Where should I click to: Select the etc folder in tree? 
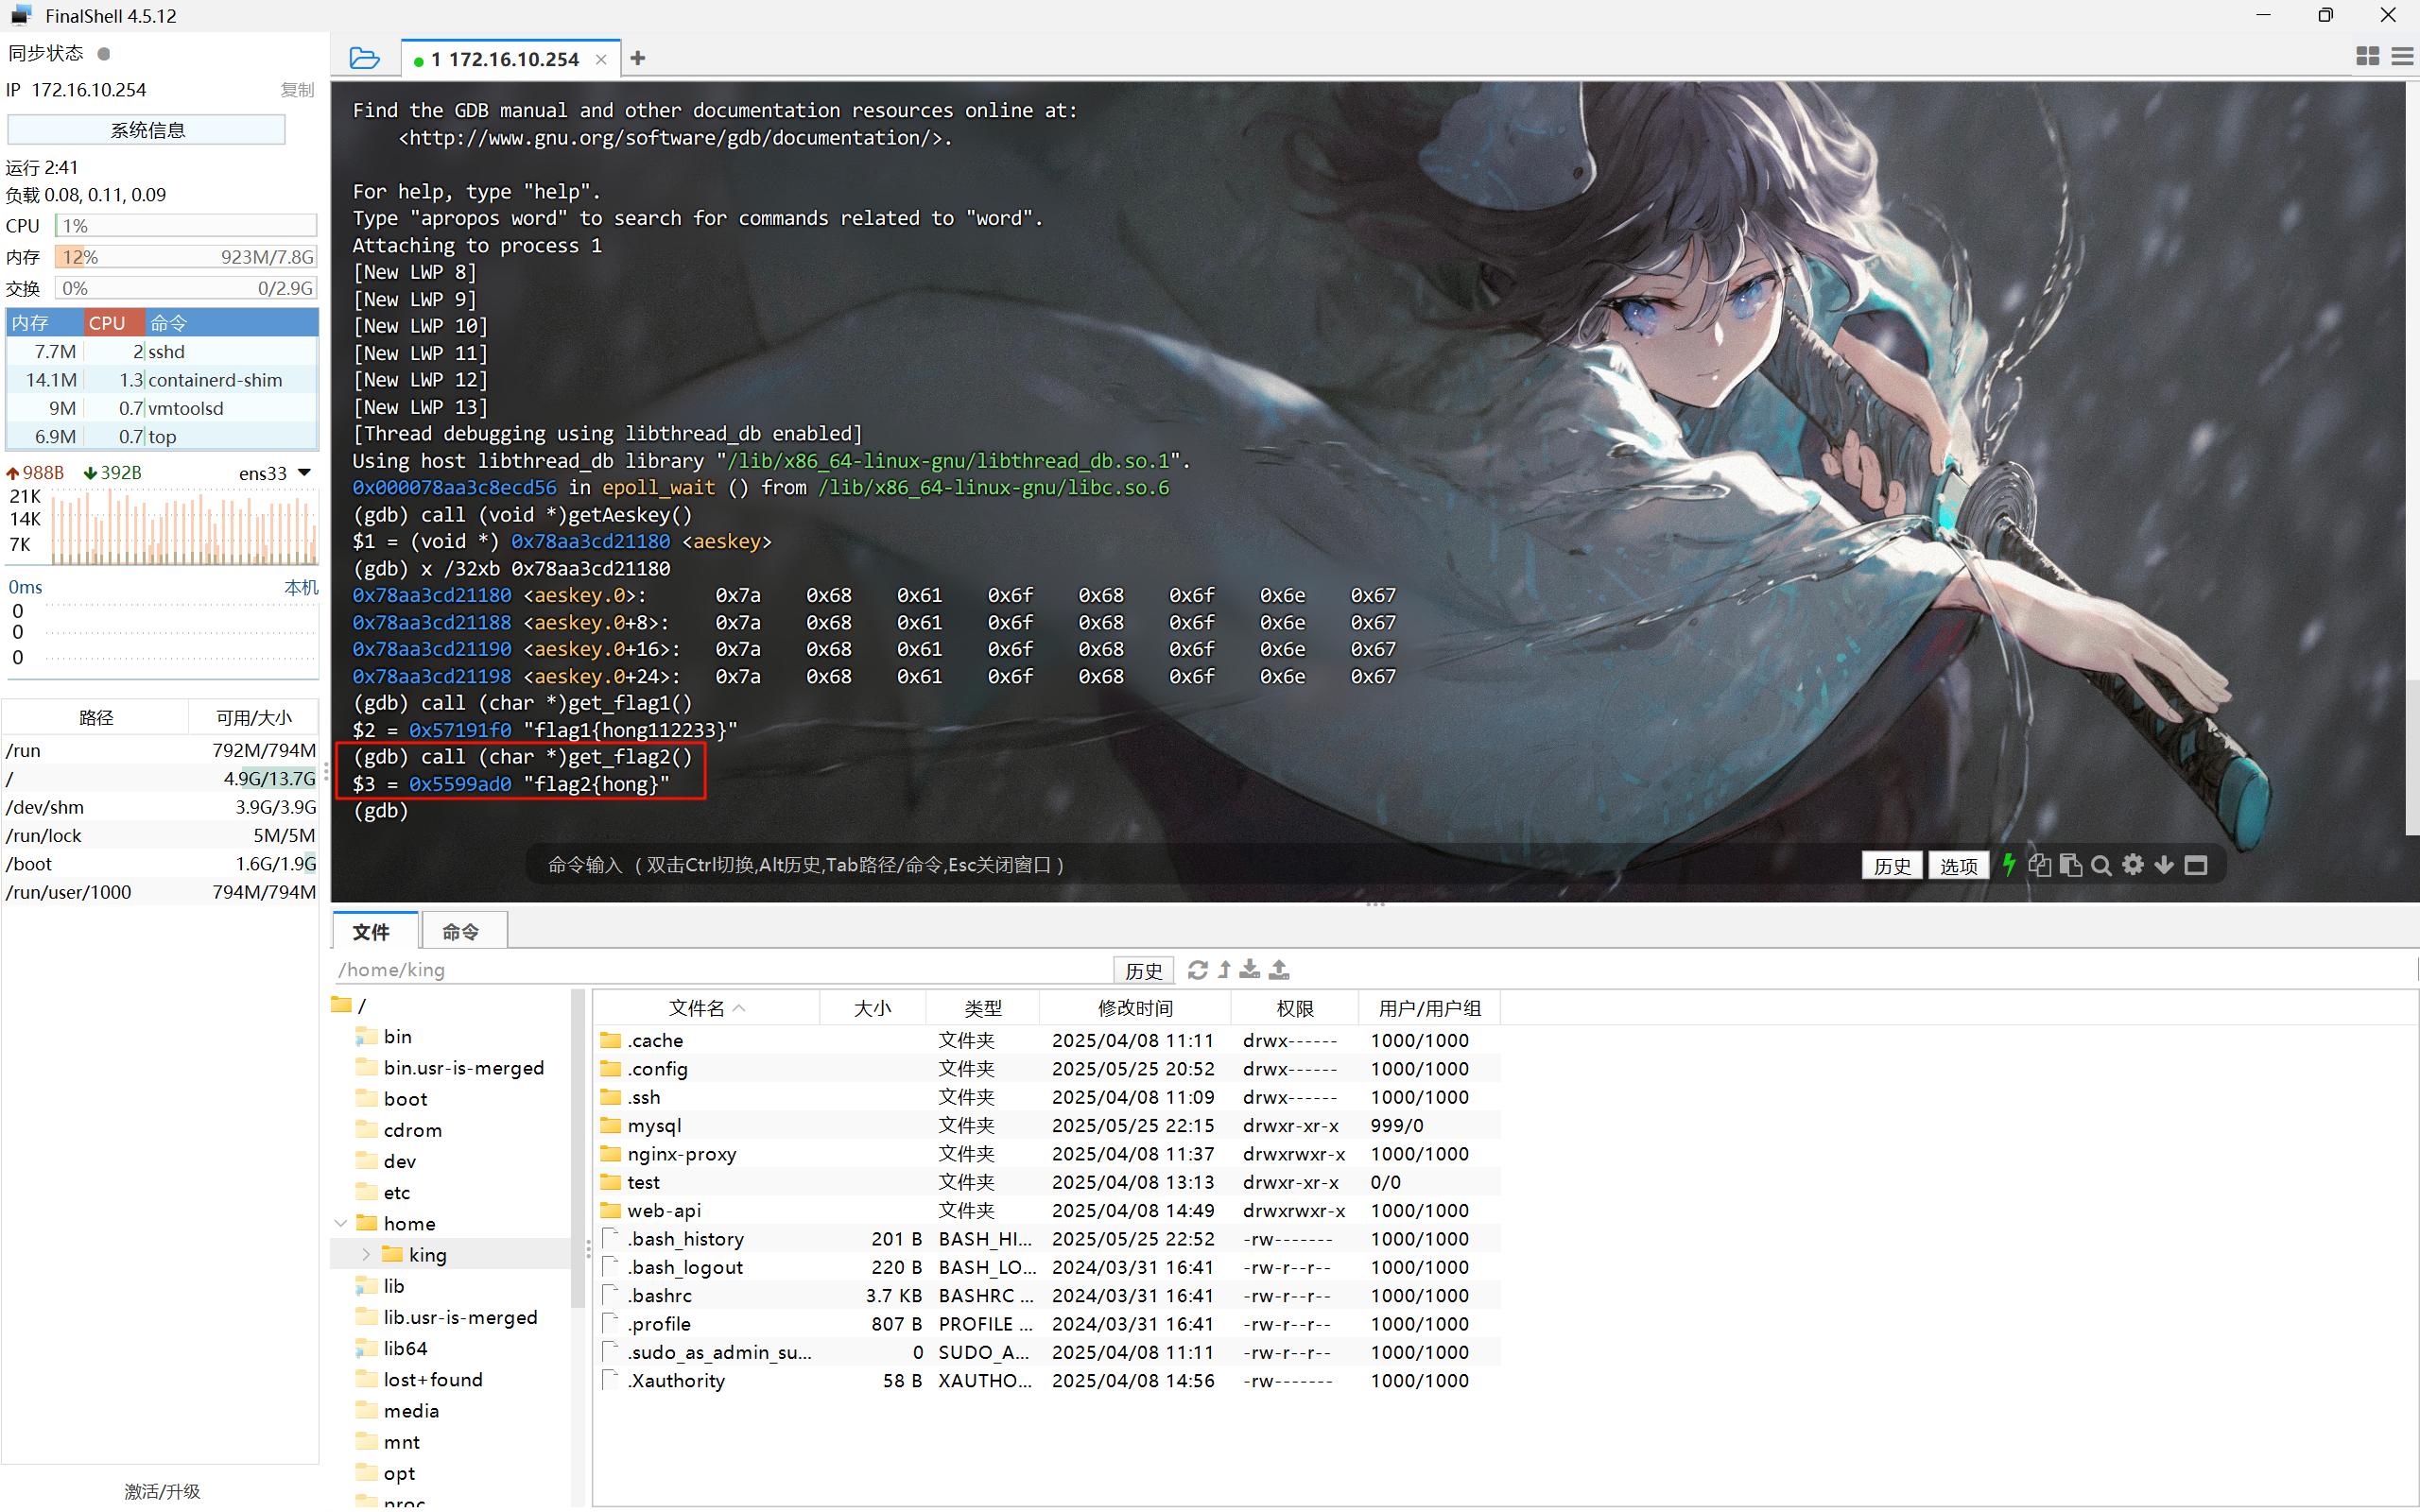tap(383, 1192)
